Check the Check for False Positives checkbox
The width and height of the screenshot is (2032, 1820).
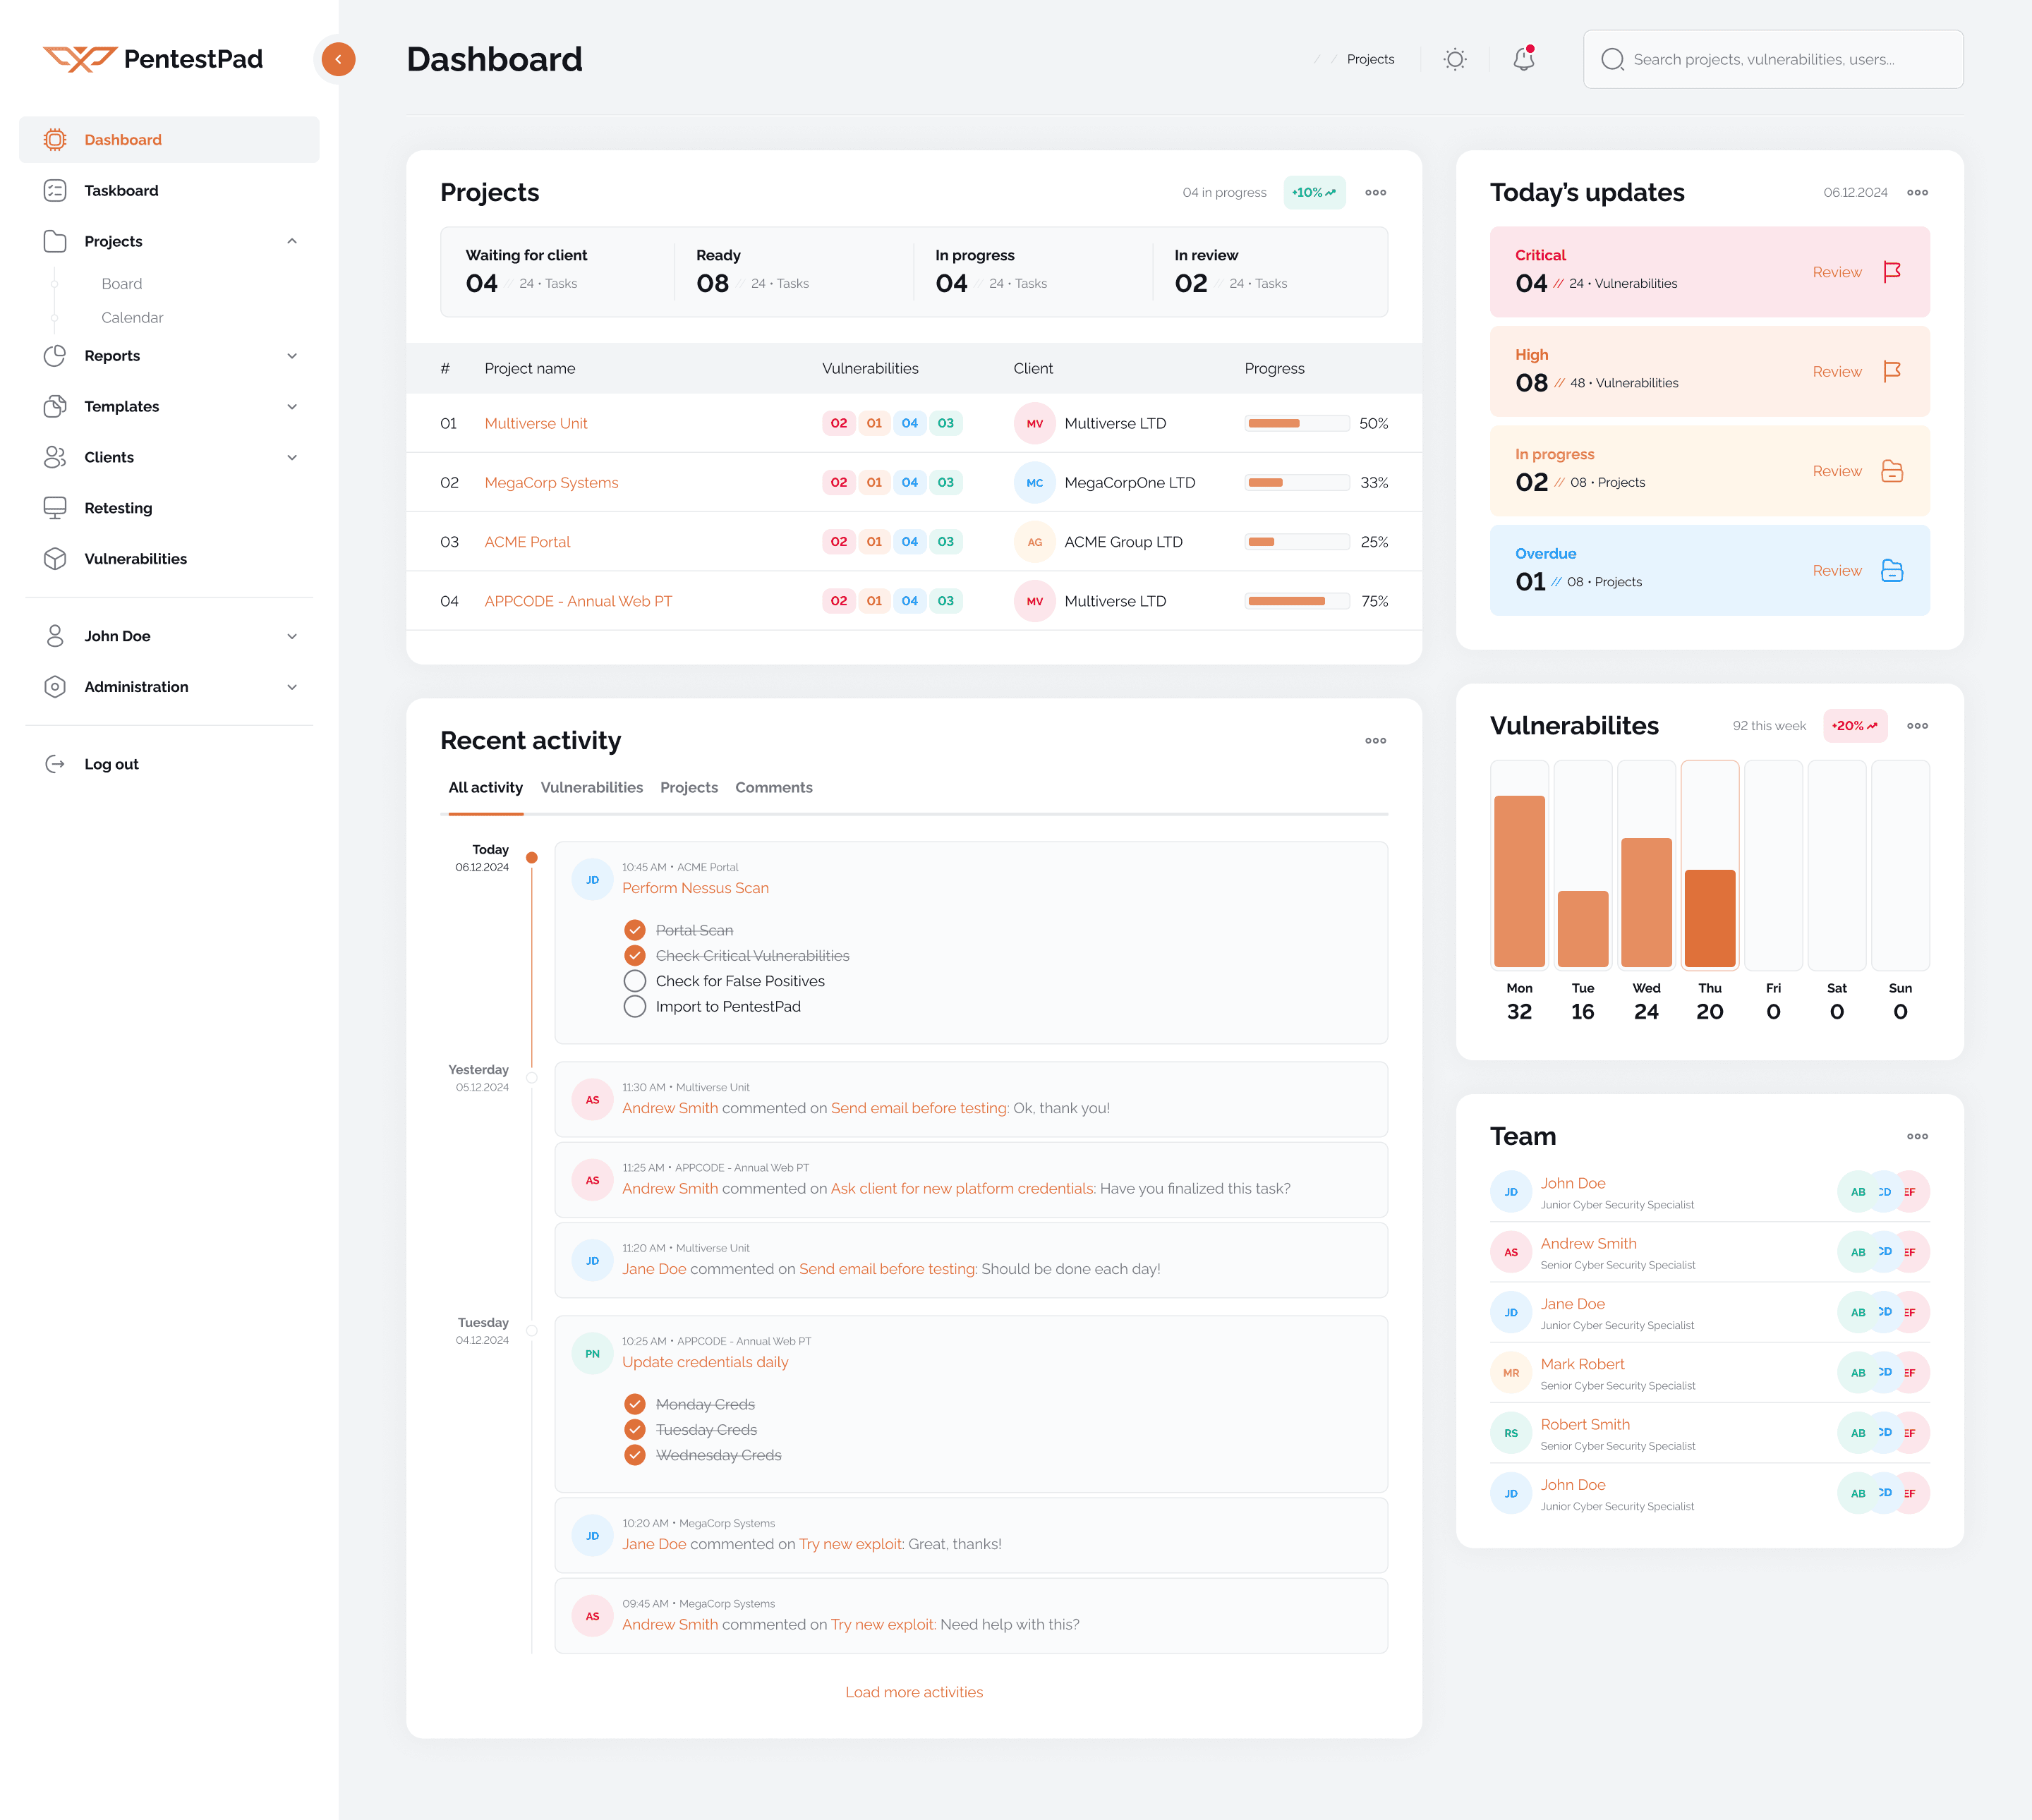(x=635, y=981)
